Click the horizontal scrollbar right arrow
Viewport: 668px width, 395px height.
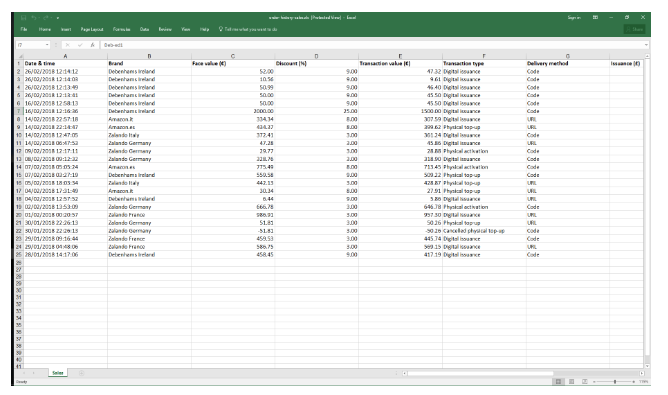(642, 373)
